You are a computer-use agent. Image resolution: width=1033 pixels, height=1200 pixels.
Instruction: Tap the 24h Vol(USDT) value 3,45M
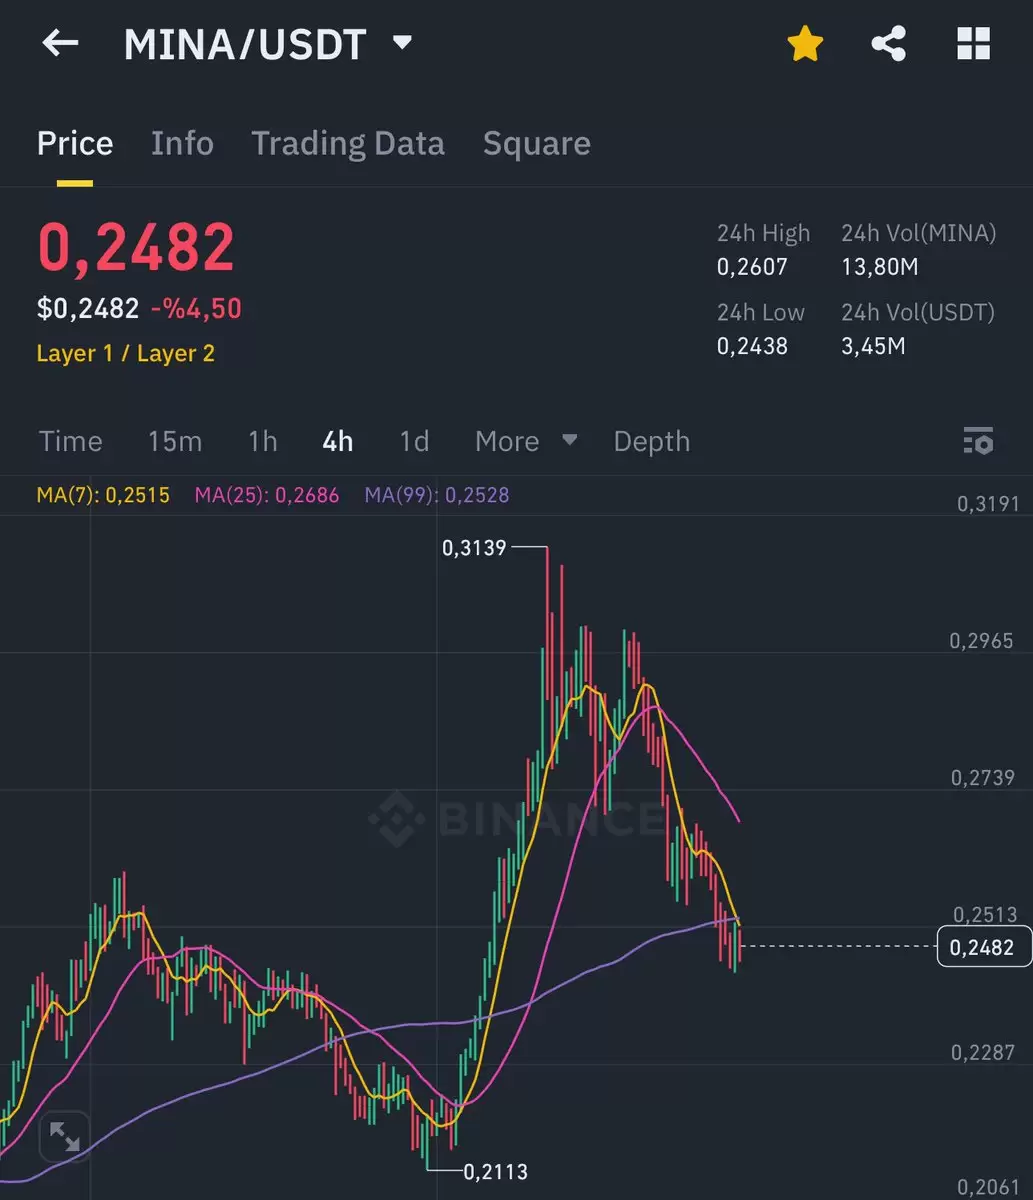pos(874,346)
